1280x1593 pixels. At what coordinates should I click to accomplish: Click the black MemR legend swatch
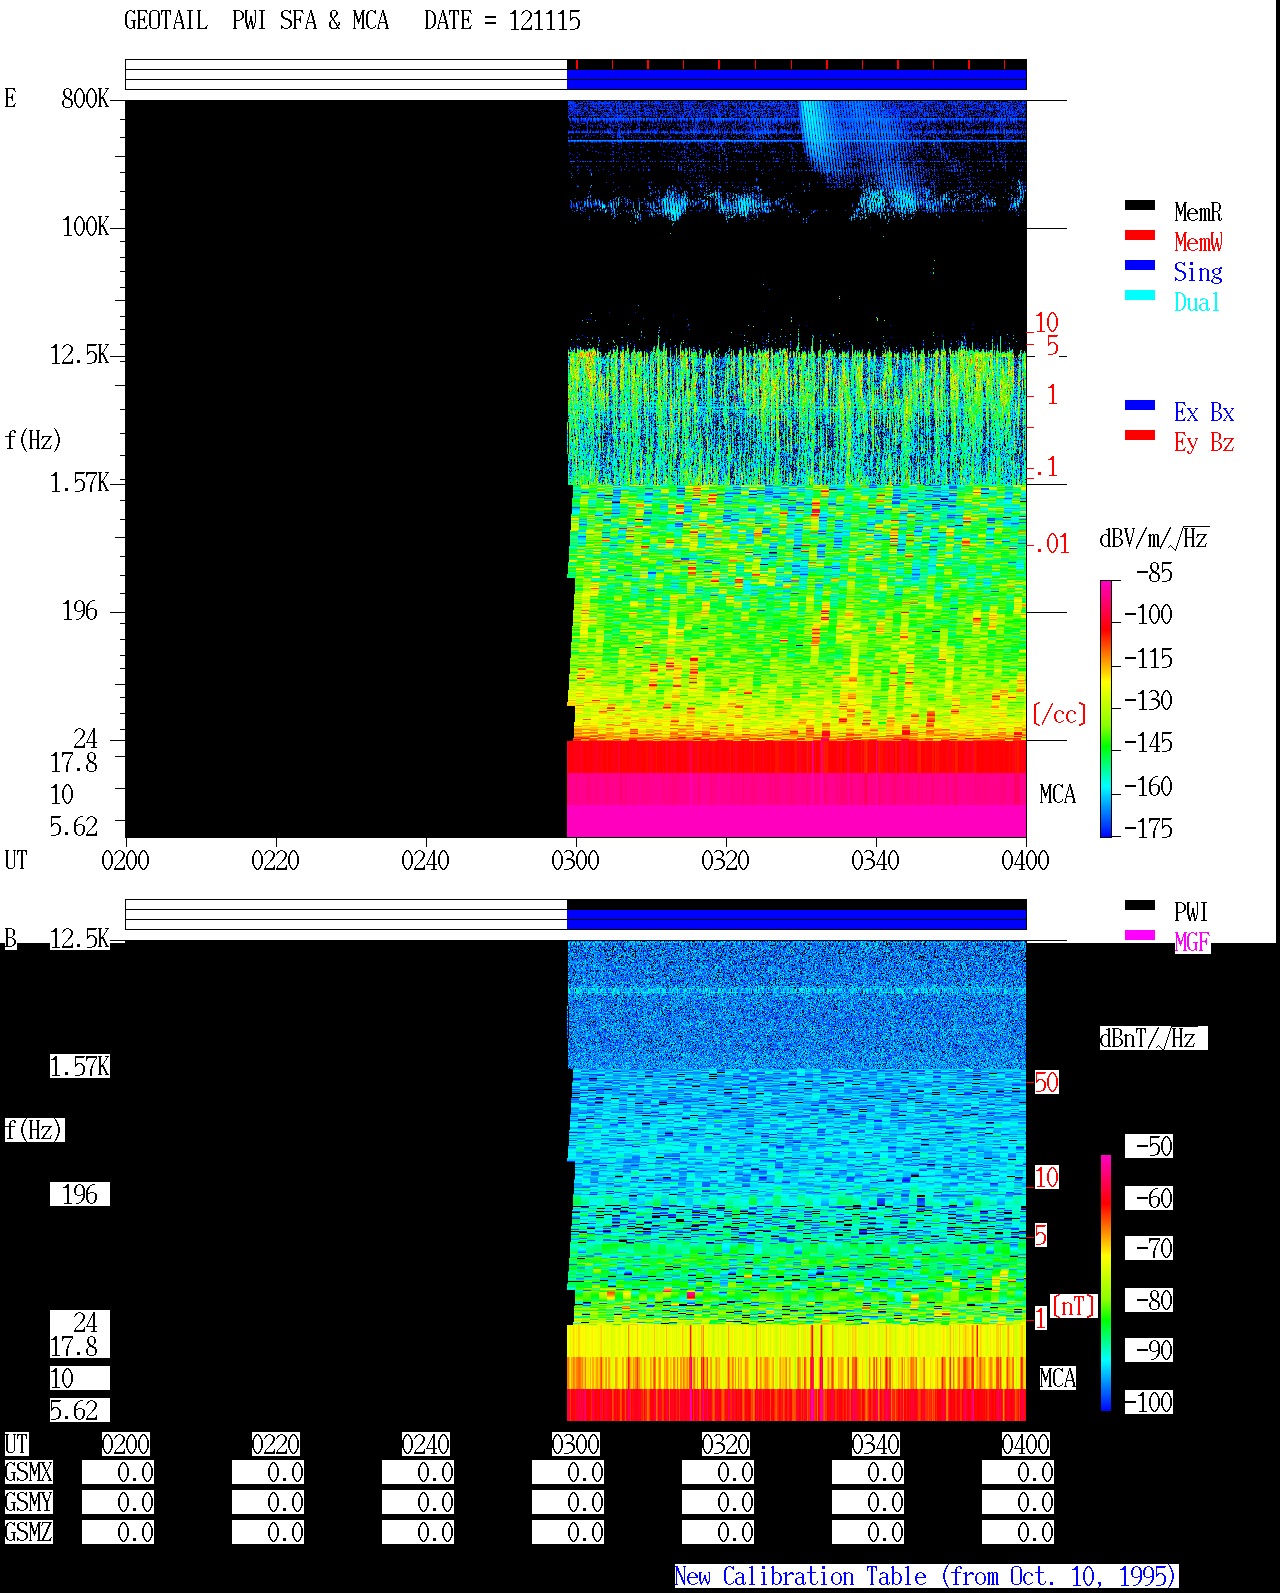point(1140,206)
